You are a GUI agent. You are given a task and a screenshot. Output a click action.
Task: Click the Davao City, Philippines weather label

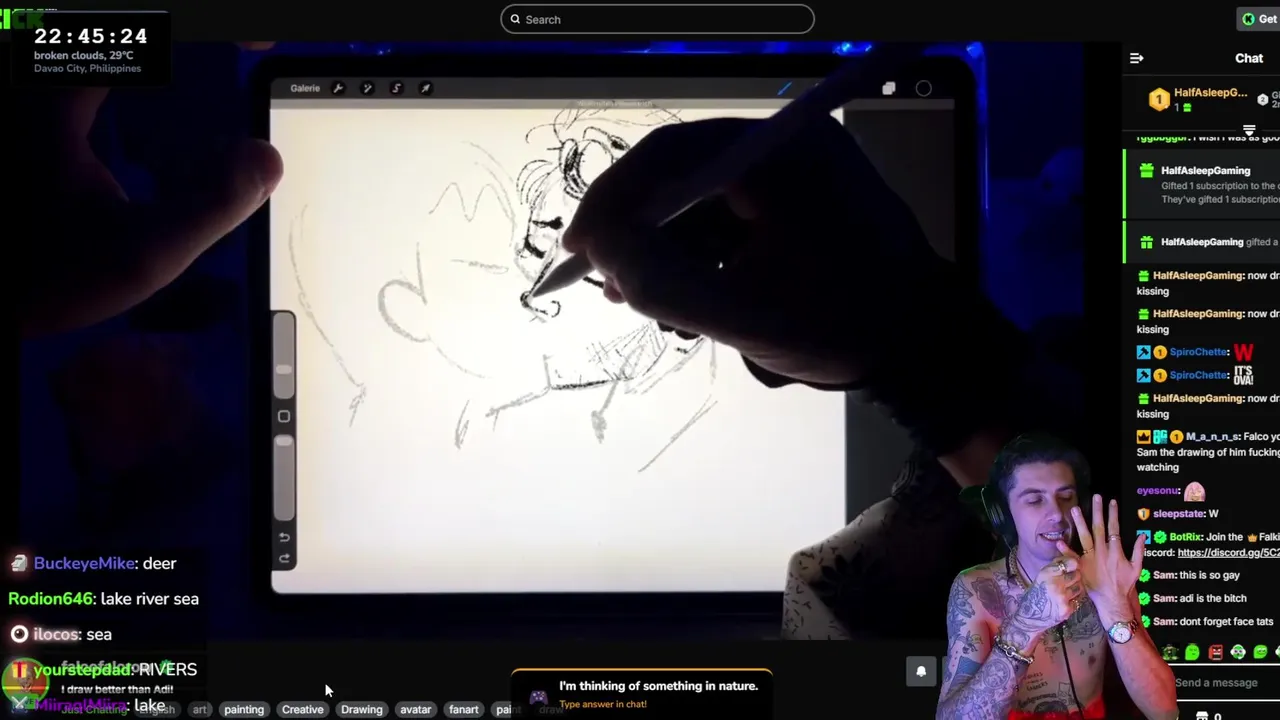87,69
